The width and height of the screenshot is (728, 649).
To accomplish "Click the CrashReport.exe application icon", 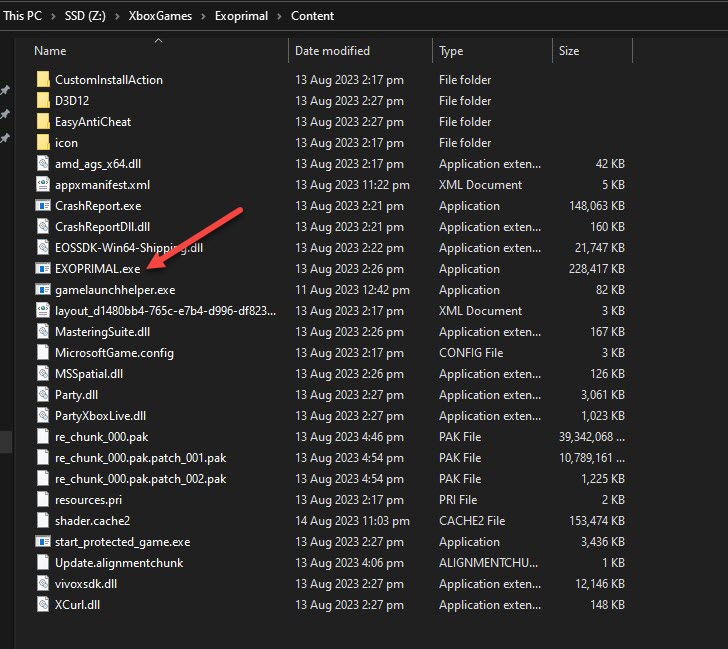I will click(43, 205).
